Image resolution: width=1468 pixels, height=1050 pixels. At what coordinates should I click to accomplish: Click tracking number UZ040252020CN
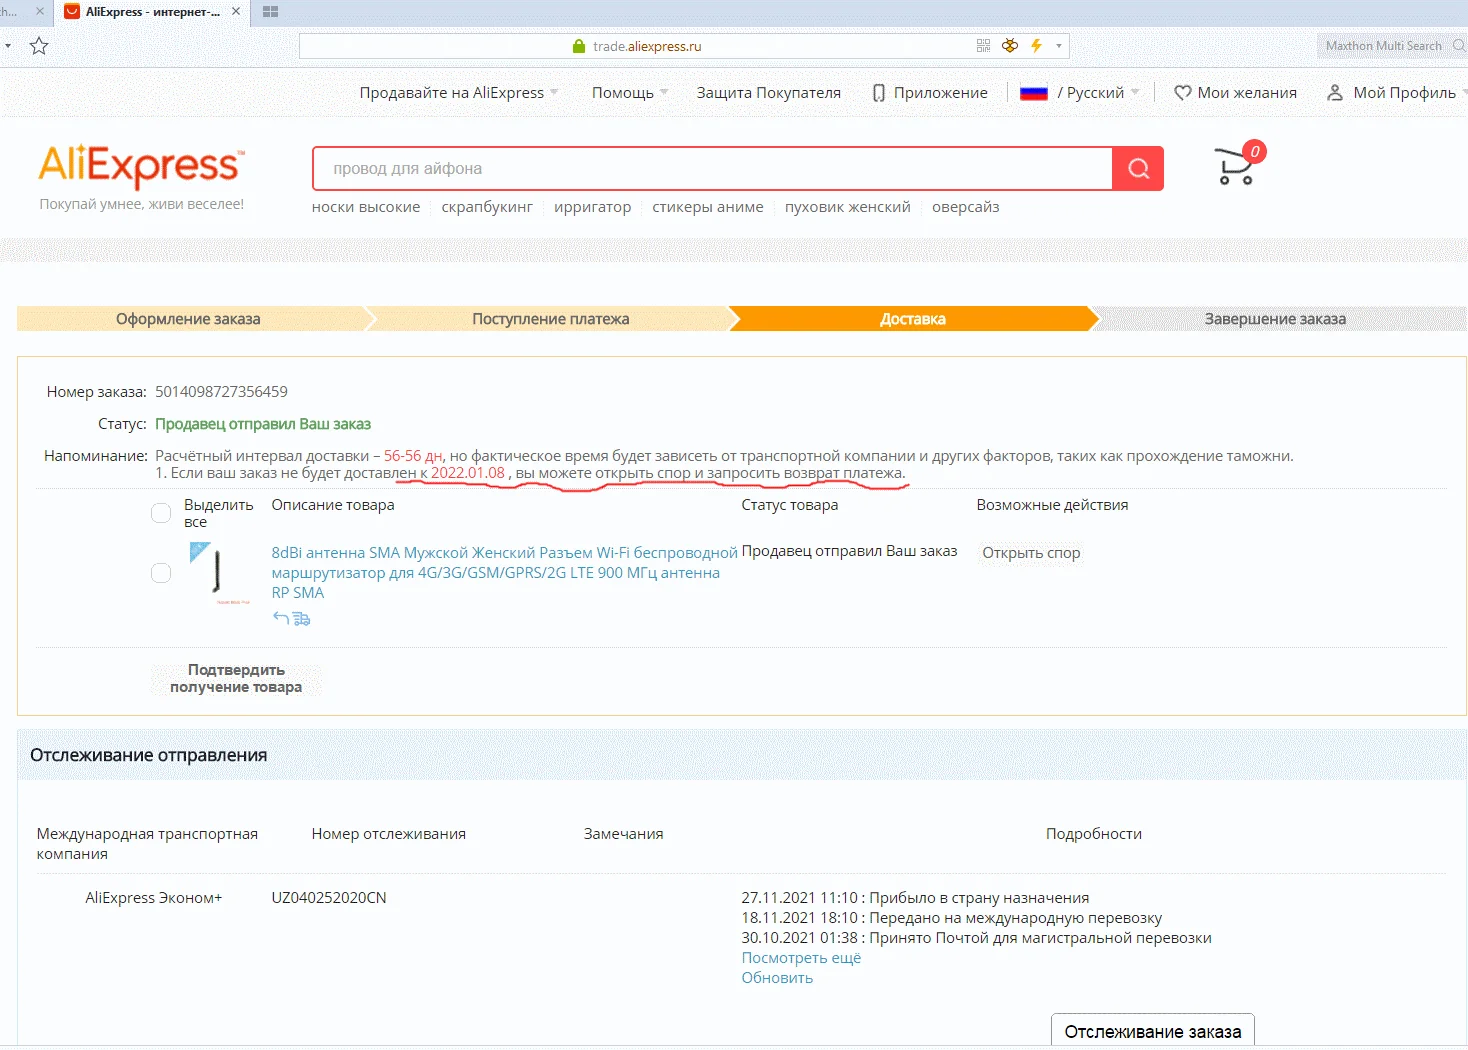[x=329, y=898]
